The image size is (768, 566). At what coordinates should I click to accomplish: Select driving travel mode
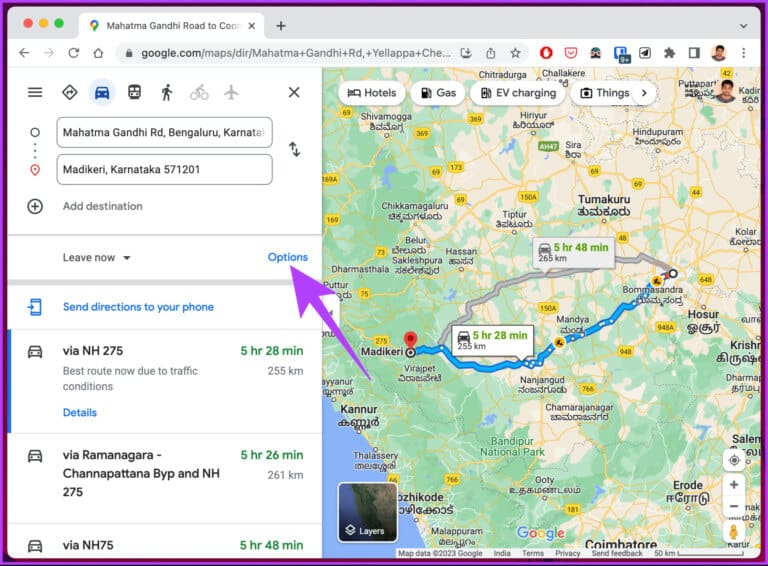(102, 92)
